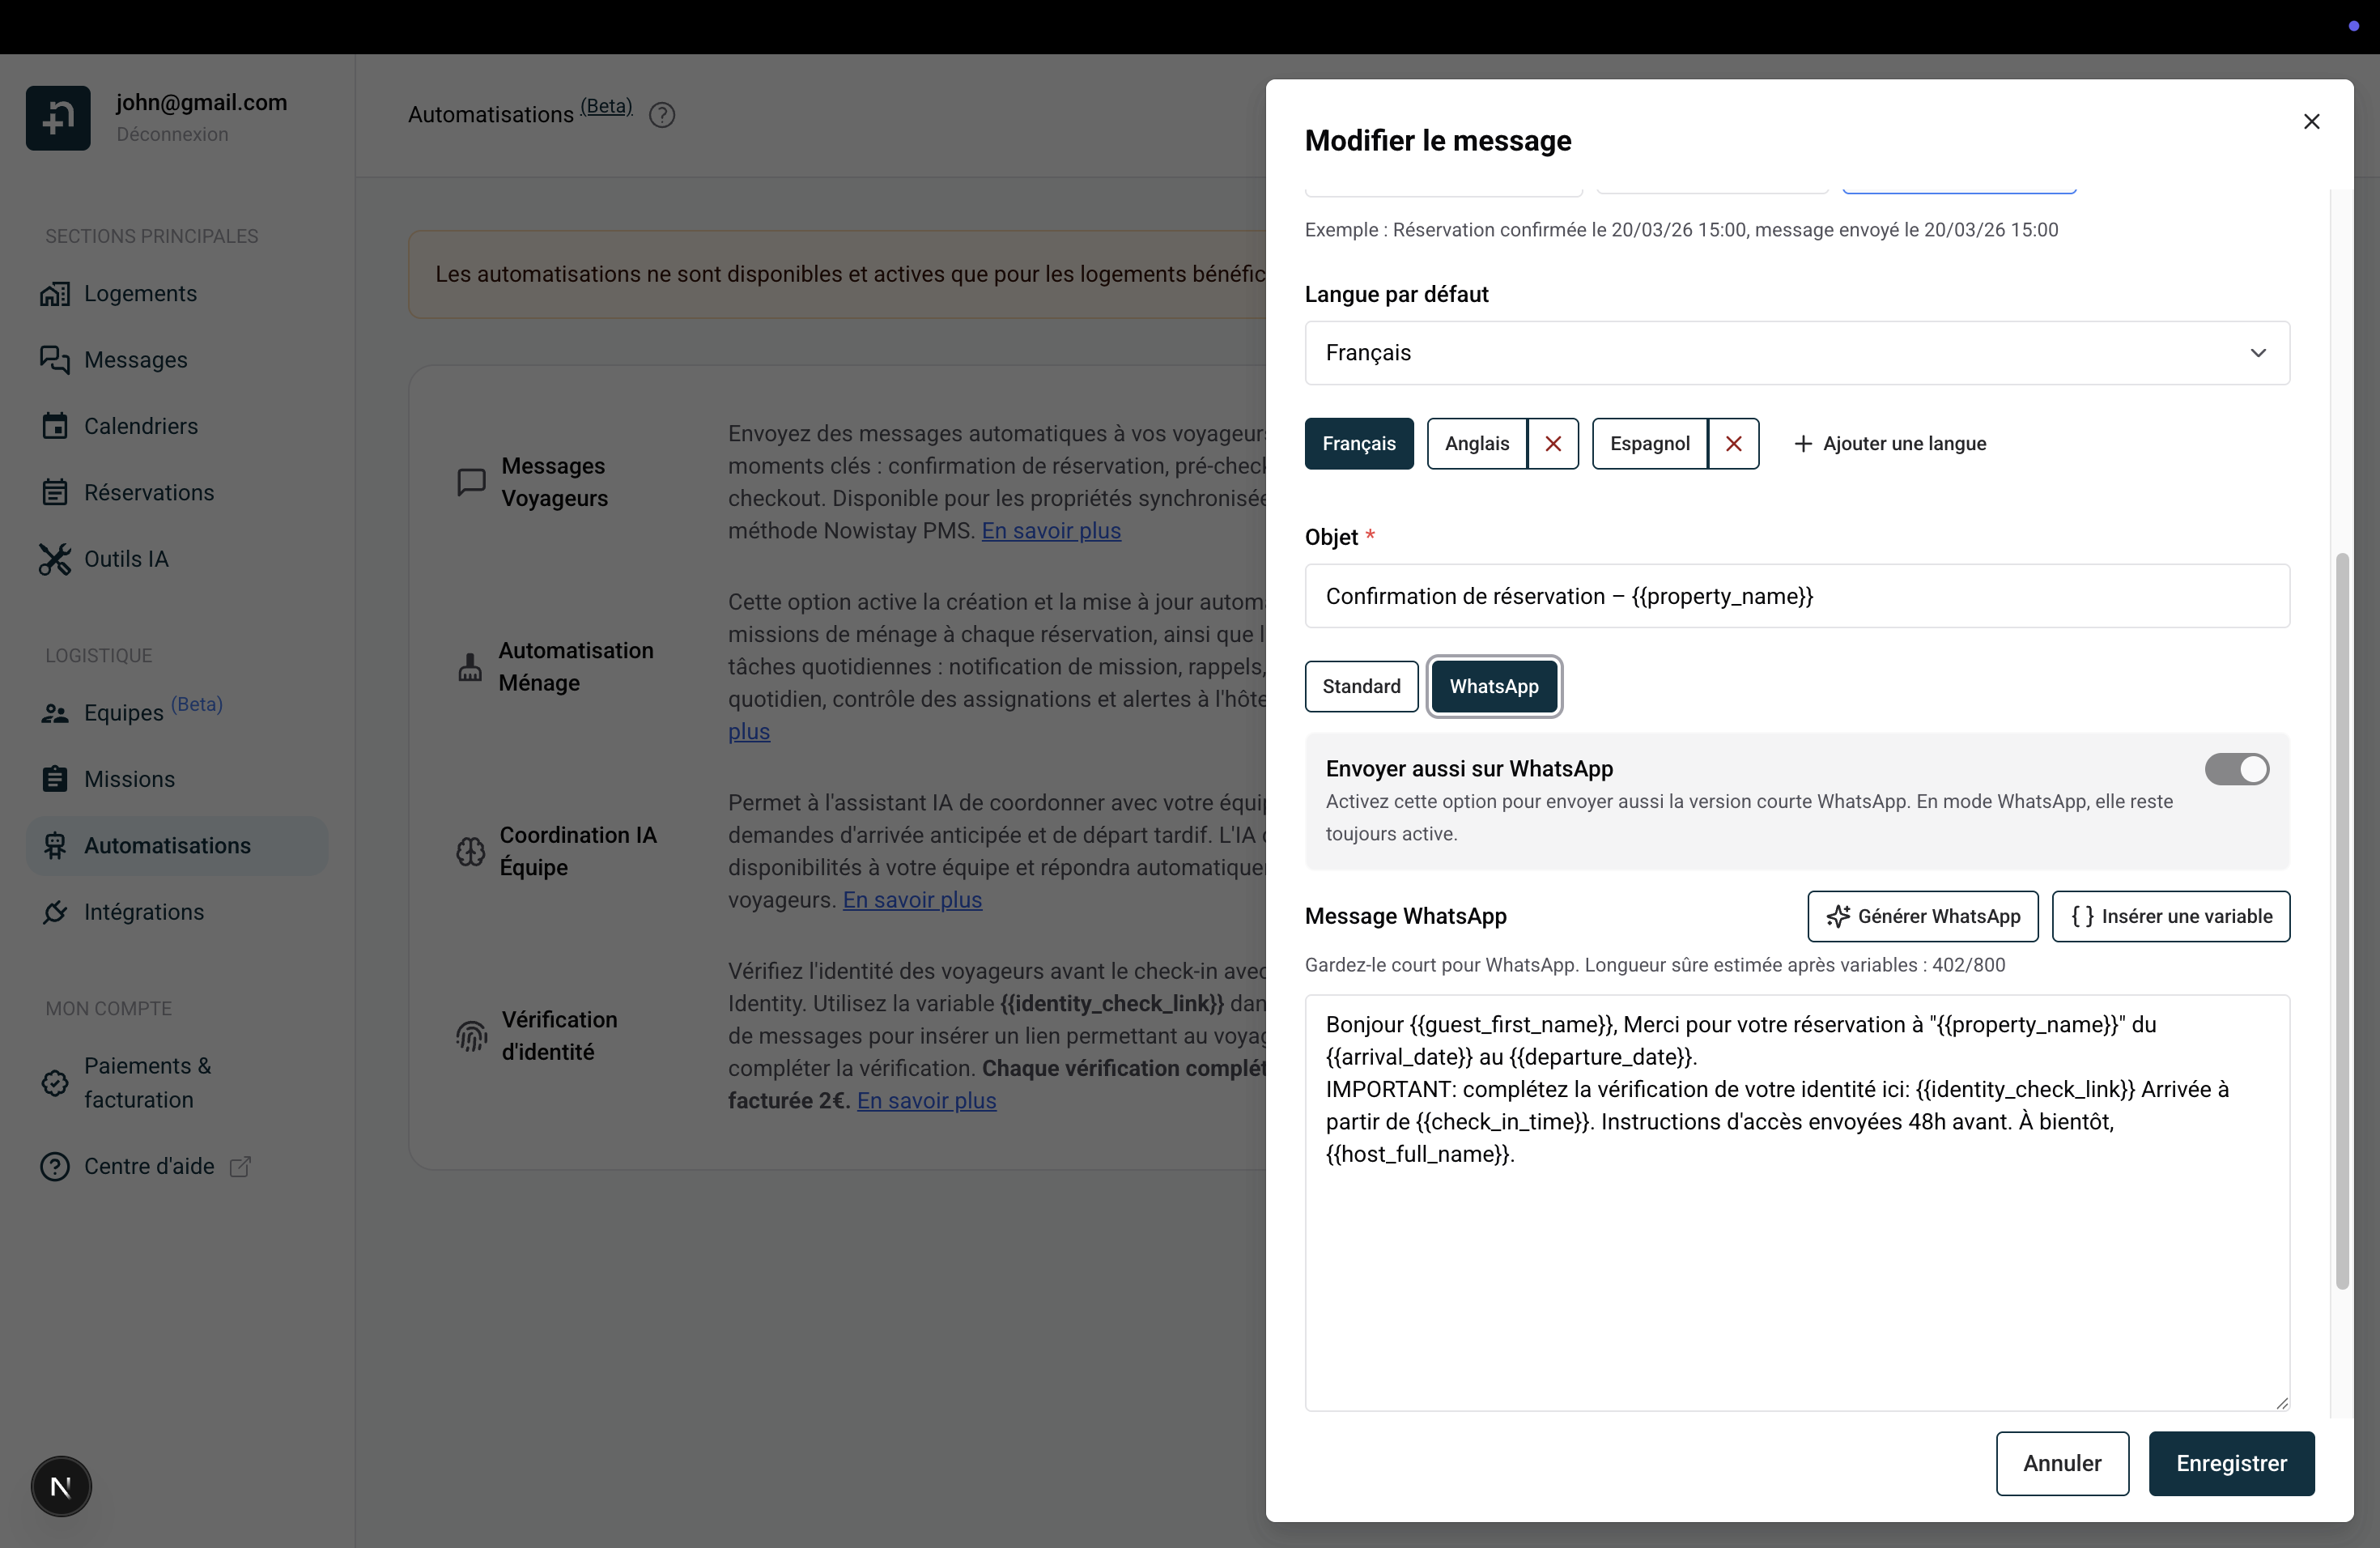
Task: Select the Automatisations sidebar item
Action: 177,845
